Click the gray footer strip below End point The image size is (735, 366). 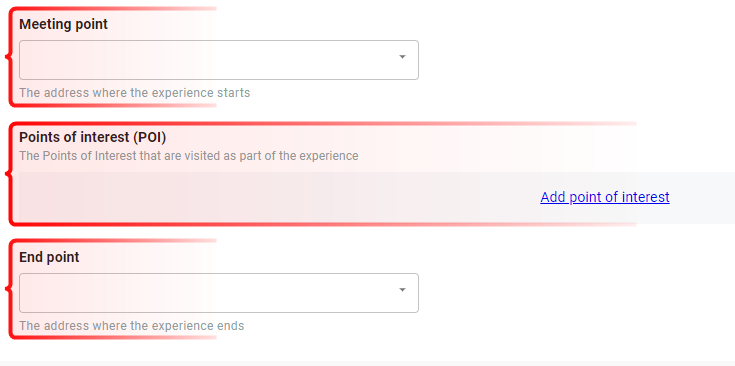coord(368,364)
